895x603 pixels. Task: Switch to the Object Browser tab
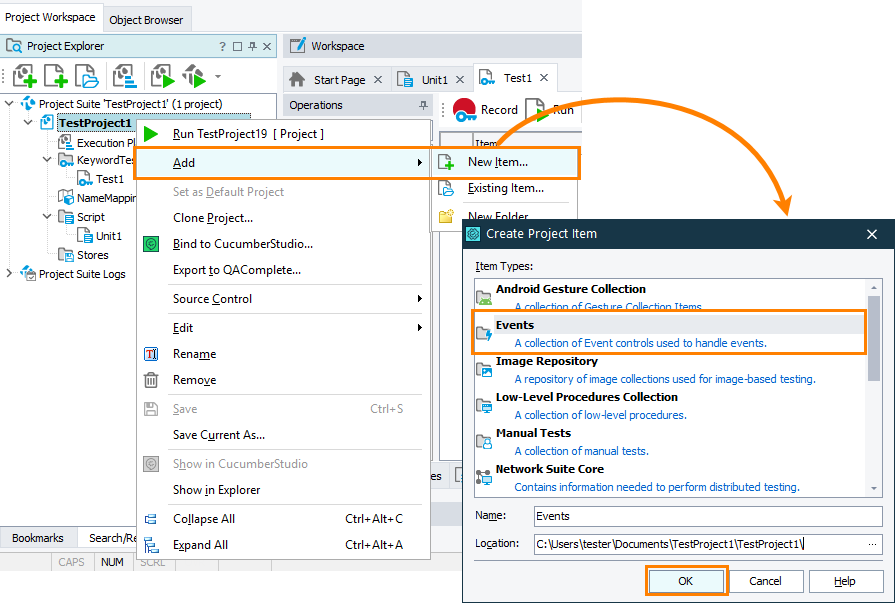[x=146, y=18]
